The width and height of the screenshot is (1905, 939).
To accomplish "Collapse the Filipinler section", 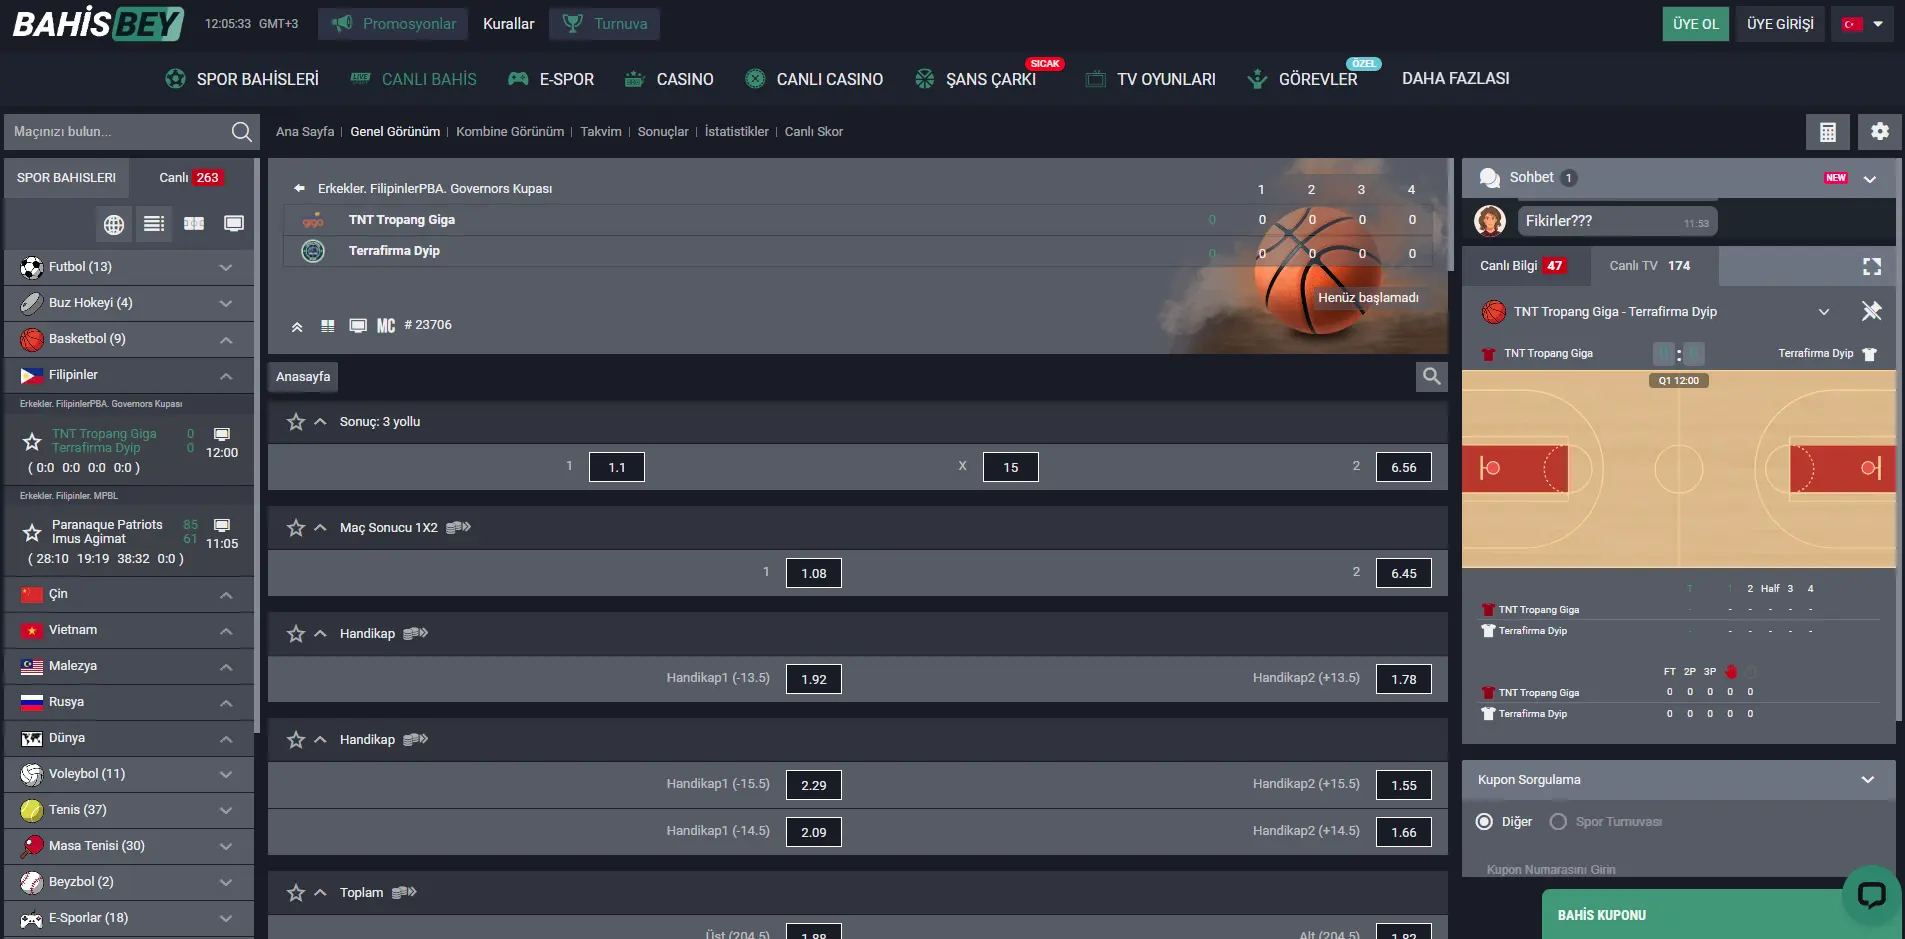I will click(129, 375).
